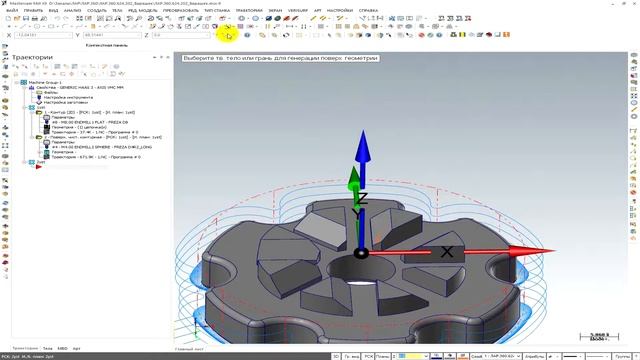This screenshot has width=640, height=360.
Task: Open Настройка заготовки in the tree
Action: [x=66, y=102]
